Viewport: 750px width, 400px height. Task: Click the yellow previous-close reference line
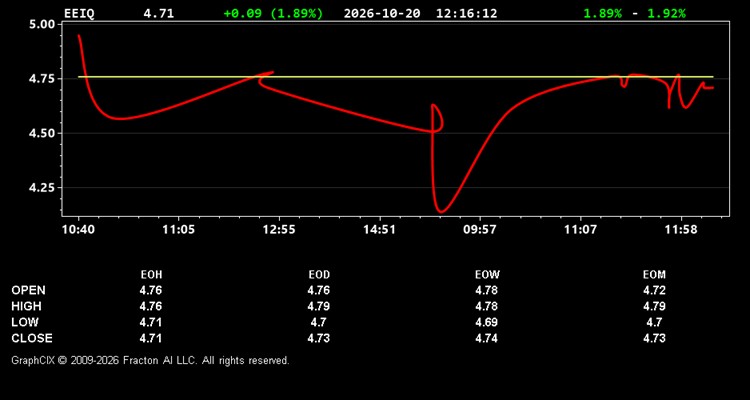(x=396, y=77)
